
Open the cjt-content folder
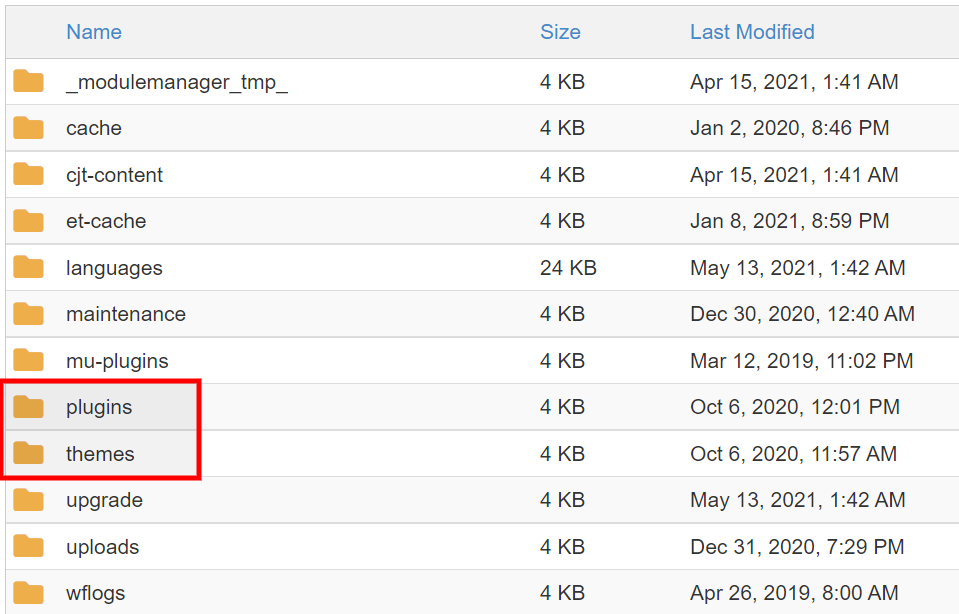tap(114, 174)
